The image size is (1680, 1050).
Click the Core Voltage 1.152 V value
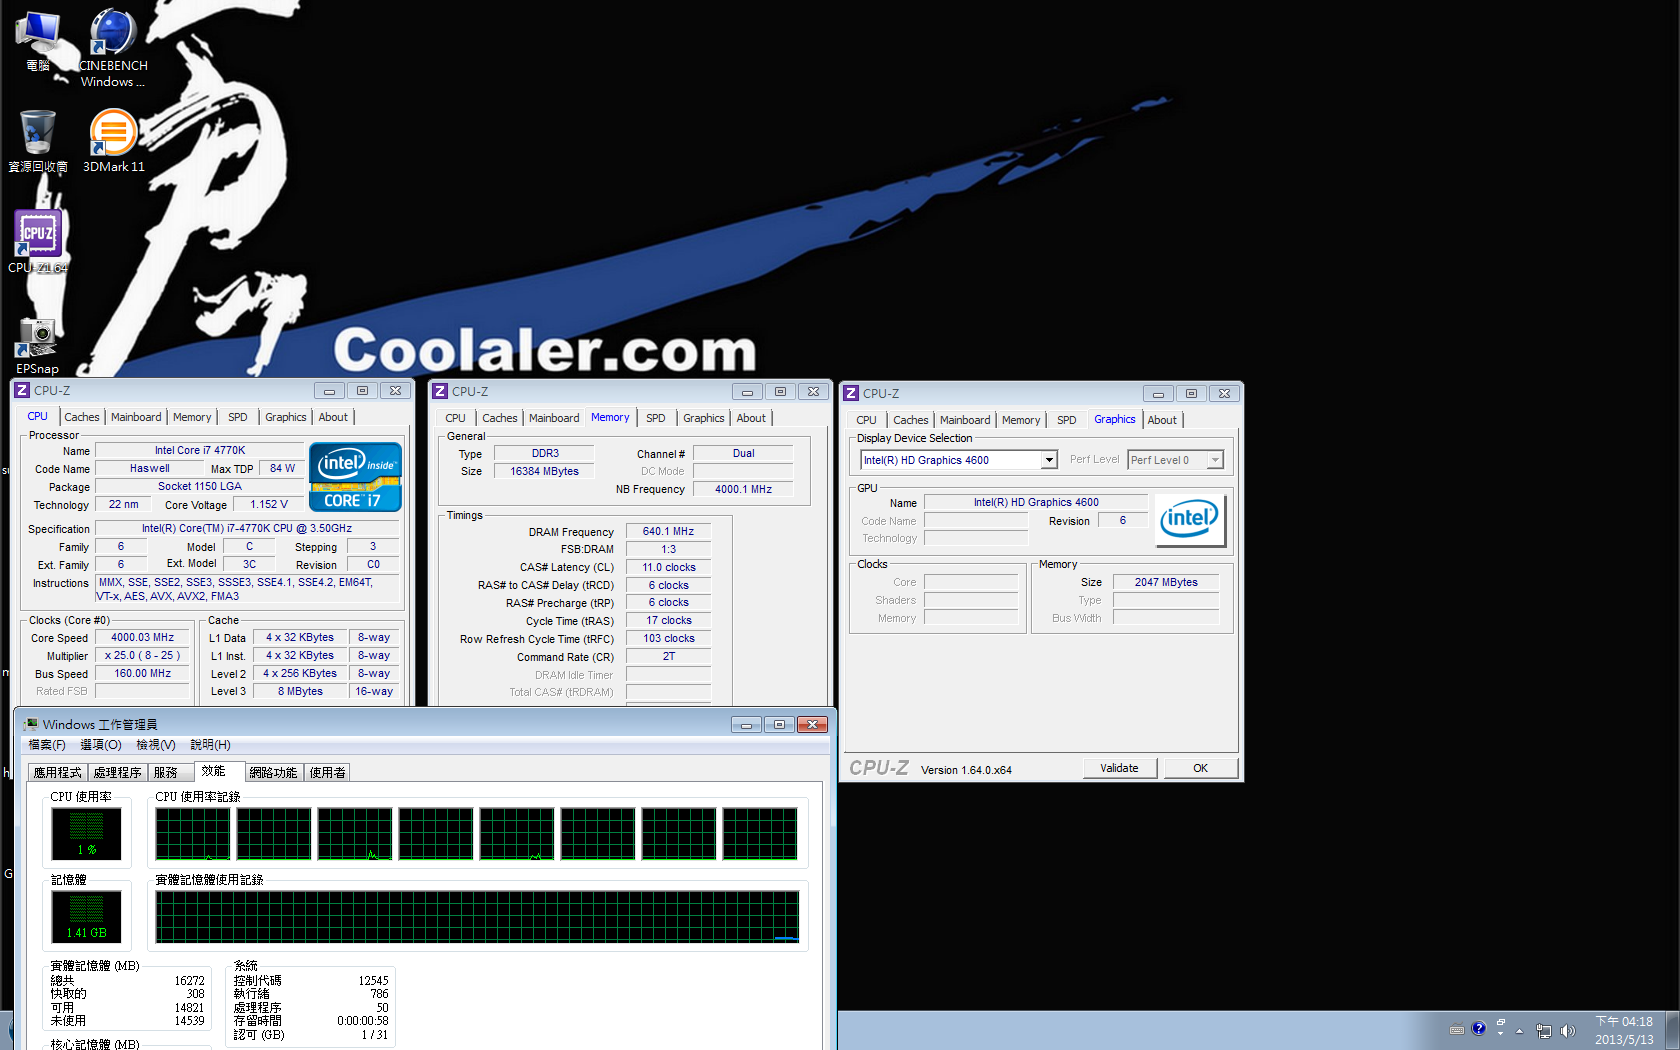tap(269, 504)
